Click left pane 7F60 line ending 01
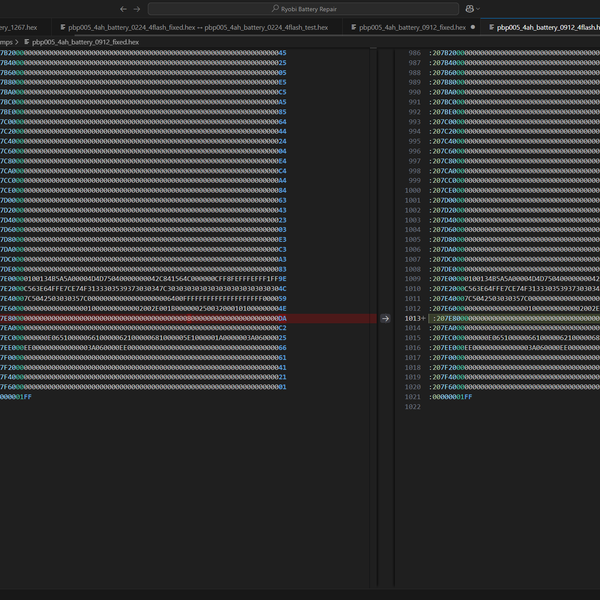Screen dimensions: 600x600 pos(143,387)
